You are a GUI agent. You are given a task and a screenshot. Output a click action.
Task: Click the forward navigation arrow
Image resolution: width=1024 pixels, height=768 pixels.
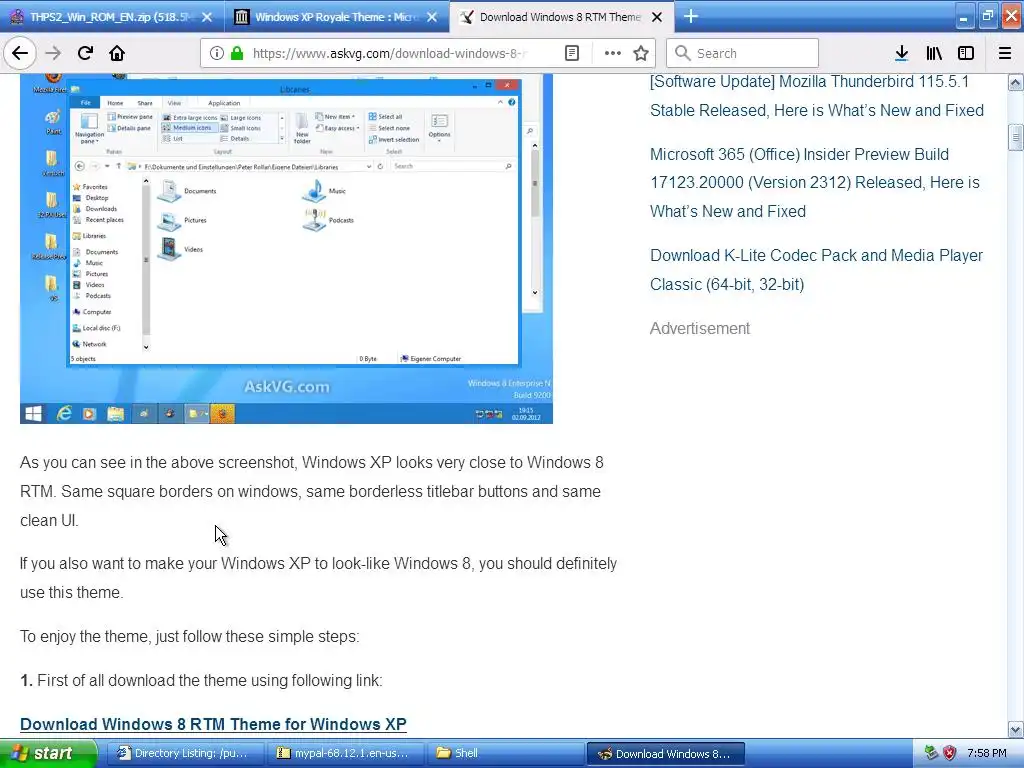[x=53, y=53]
